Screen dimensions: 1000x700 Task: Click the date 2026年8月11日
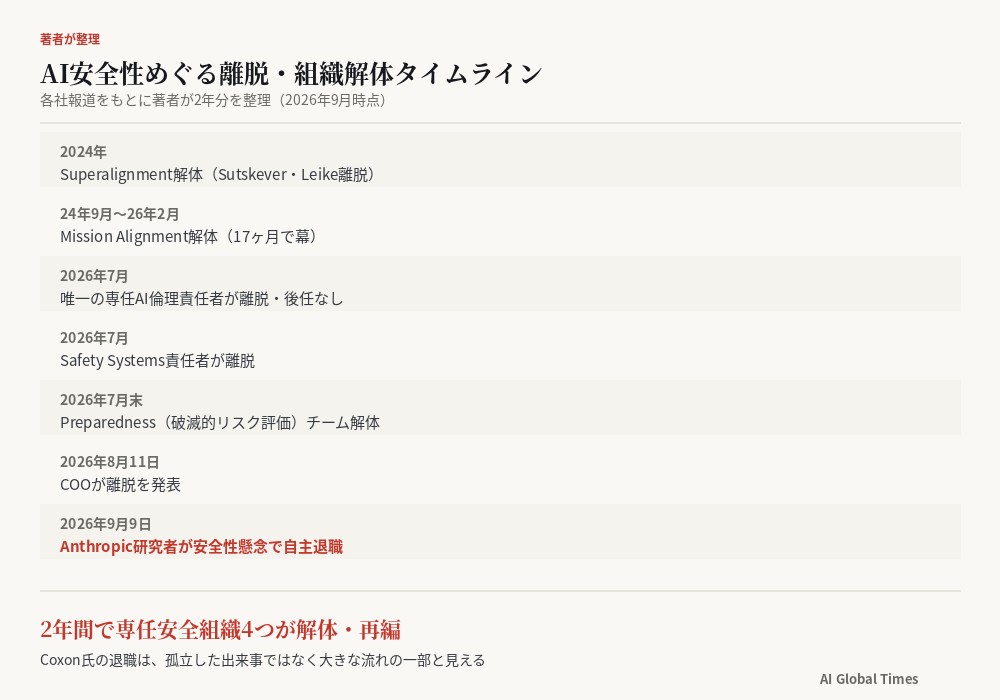[x=109, y=462]
